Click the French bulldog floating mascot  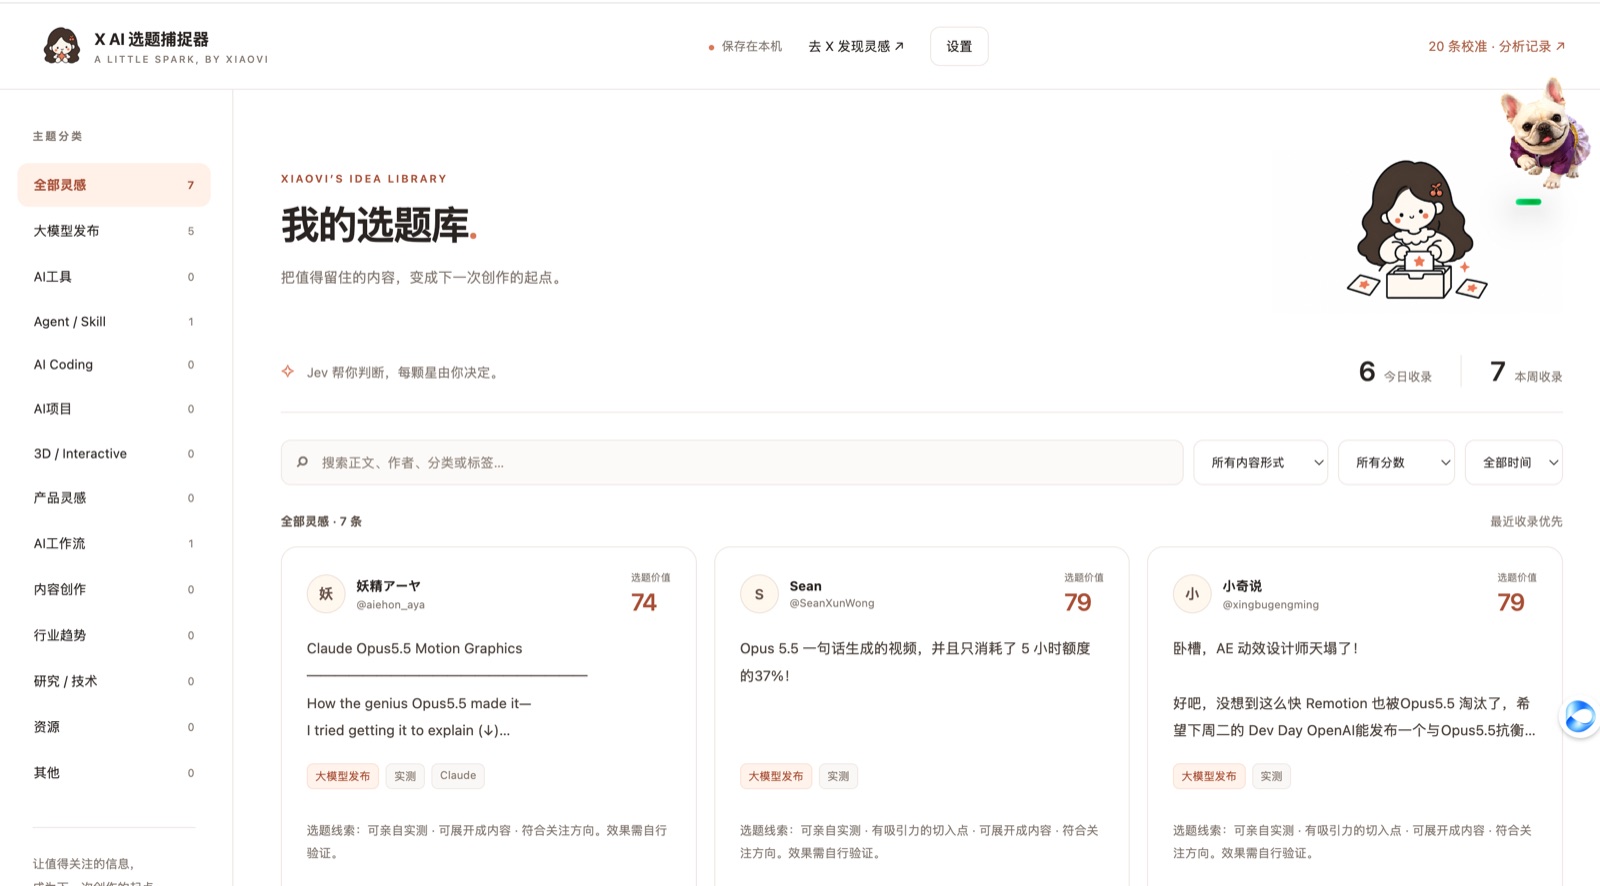point(1546,133)
